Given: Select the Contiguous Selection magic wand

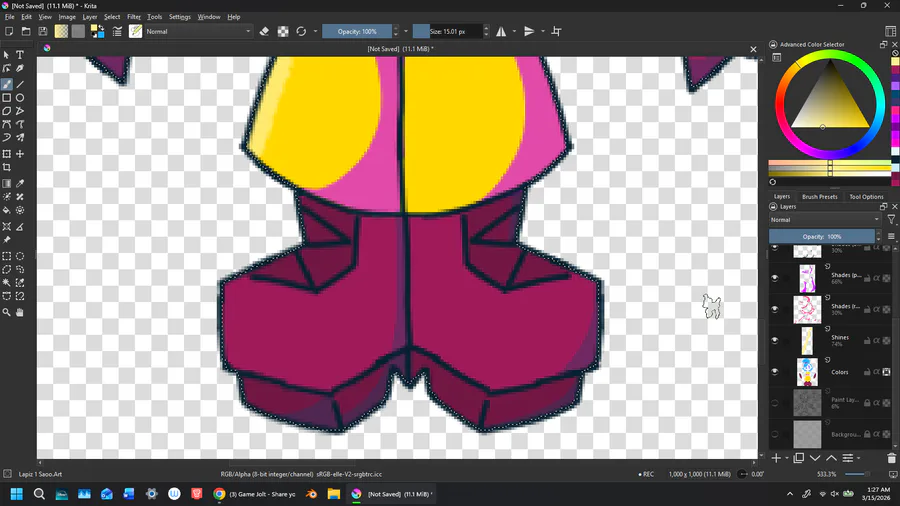Looking at the screenshot, I should point(7,282).
